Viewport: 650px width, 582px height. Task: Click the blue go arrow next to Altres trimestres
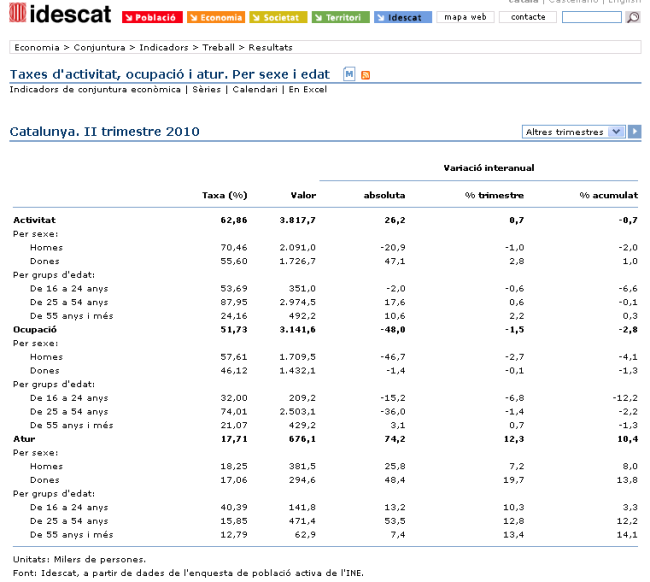[634, 132]
